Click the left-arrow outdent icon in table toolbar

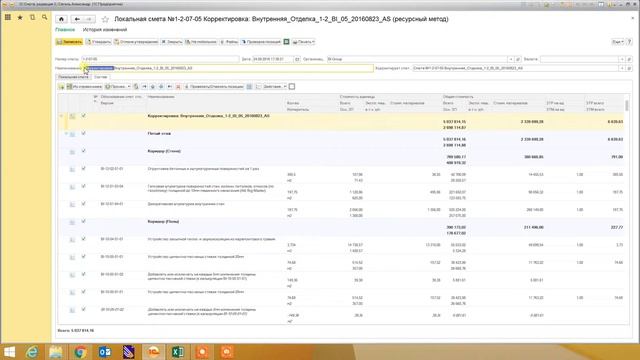coord(170,87)
